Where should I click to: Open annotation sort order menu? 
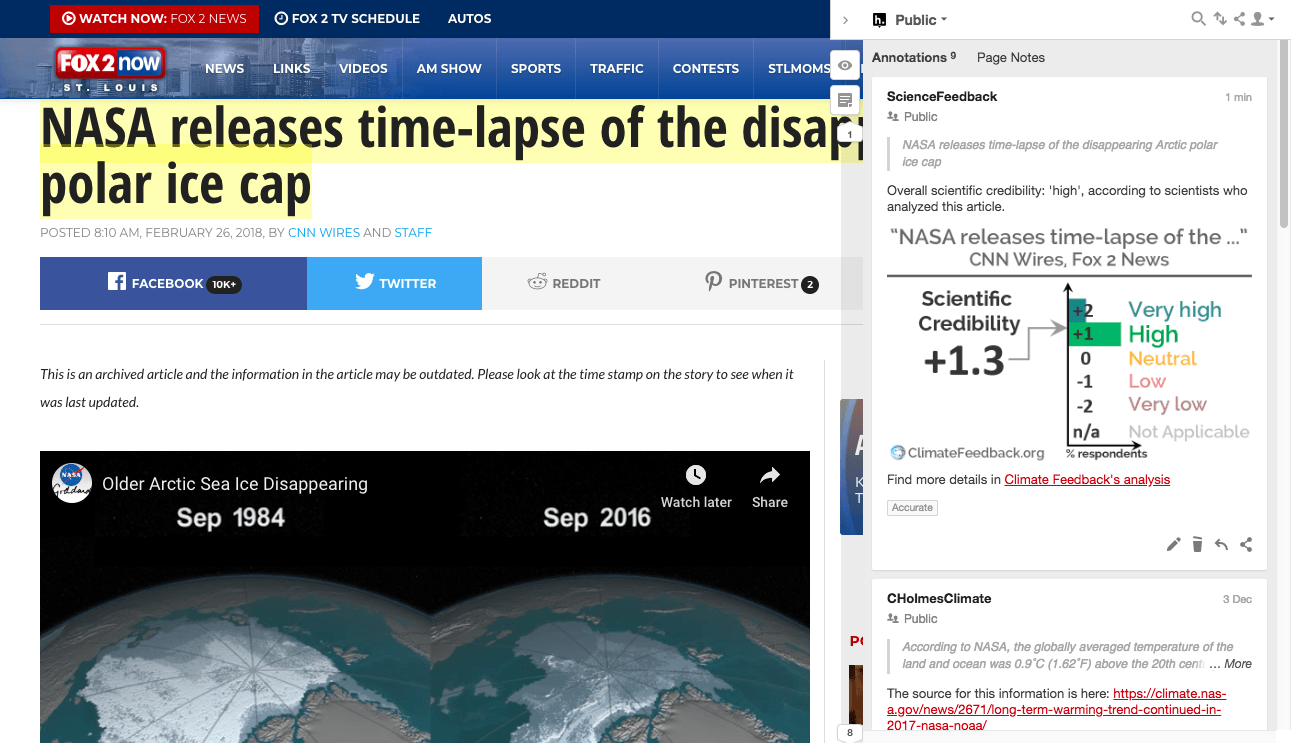point(1219,19)
